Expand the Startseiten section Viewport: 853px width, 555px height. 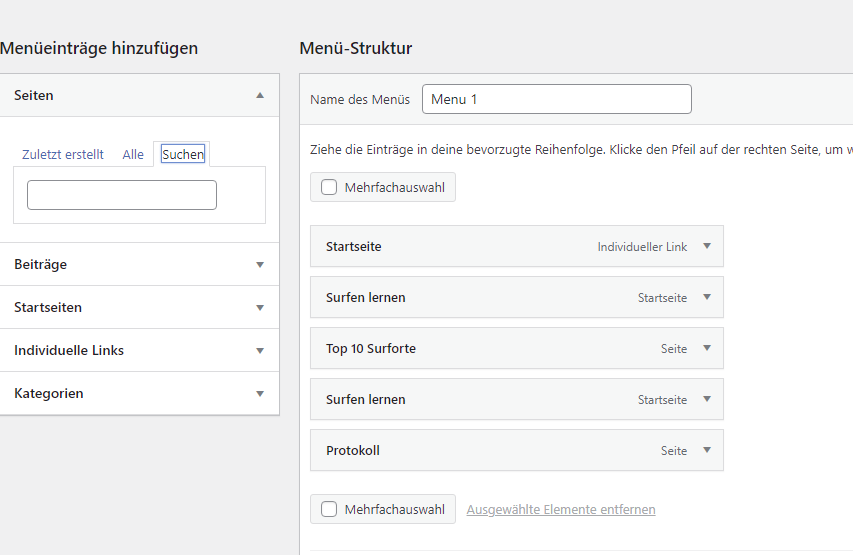[260, 308]
